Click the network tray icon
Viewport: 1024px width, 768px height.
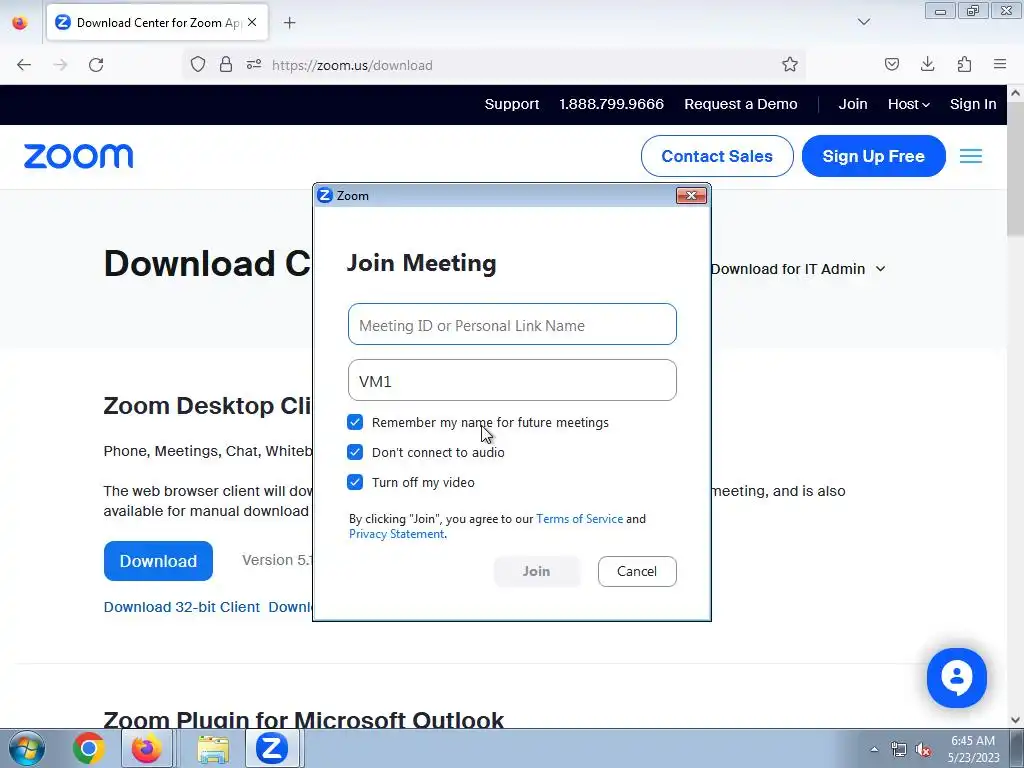[x=899, y=750]
